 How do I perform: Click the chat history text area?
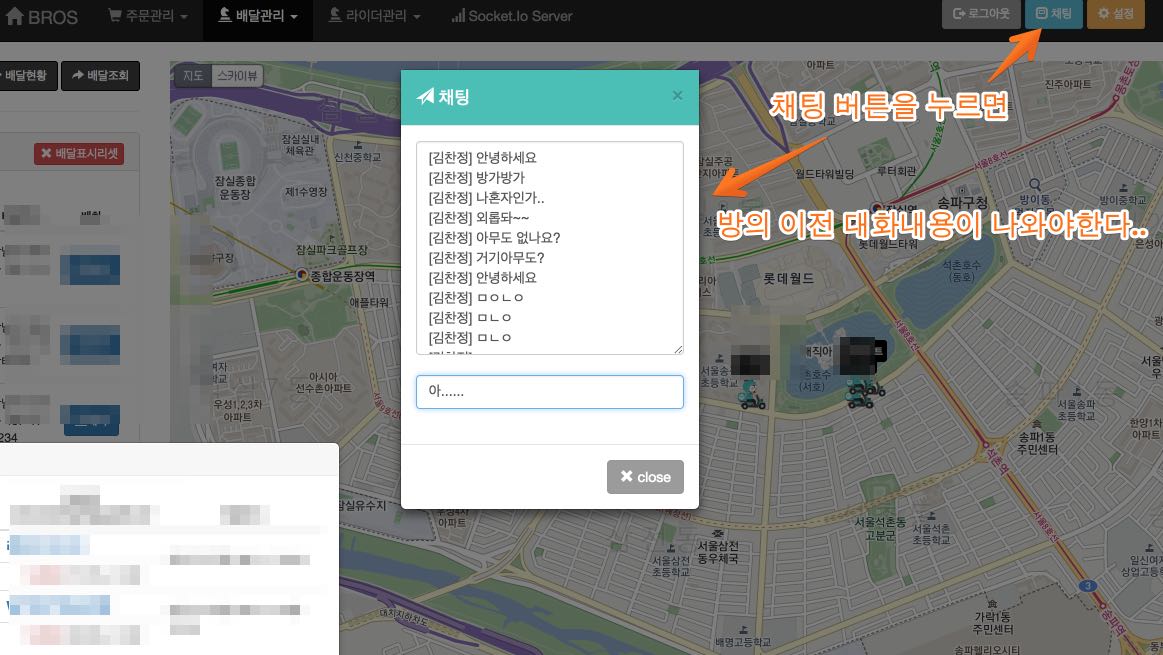click(x=550, y=248)
